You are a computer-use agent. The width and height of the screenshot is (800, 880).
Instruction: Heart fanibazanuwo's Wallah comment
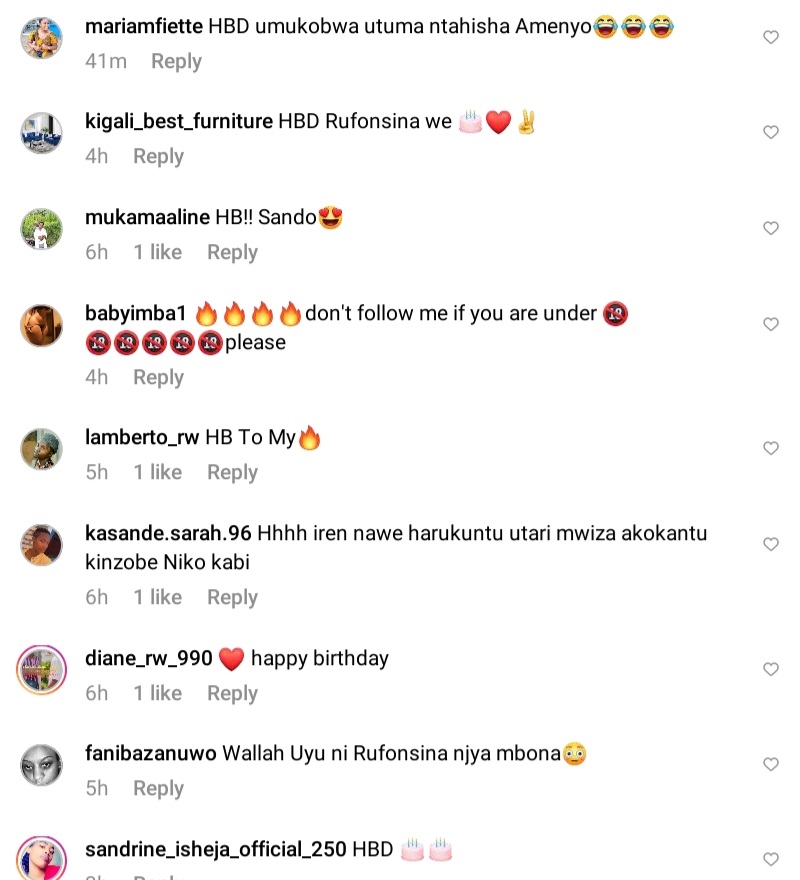pos(771,764)
